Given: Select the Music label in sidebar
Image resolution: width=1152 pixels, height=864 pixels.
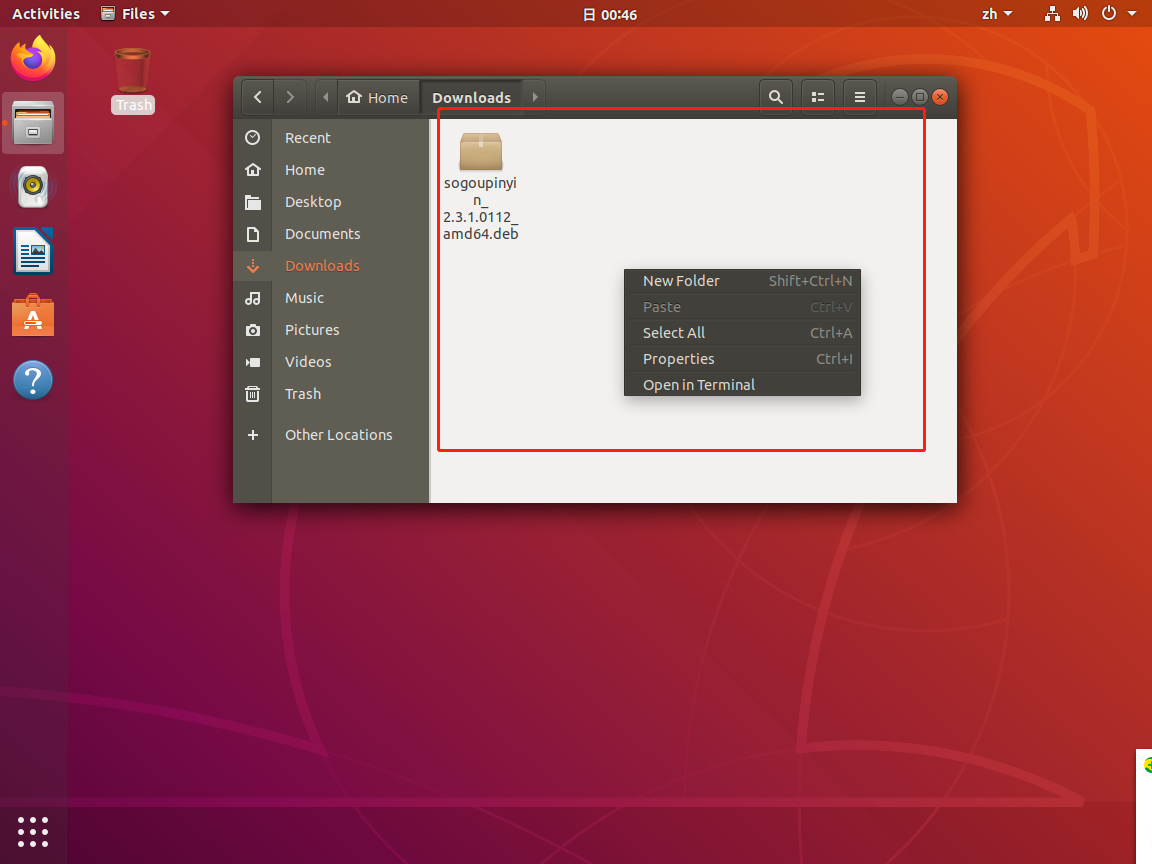Looking at the screenshot, I should [x=304, y=298].
